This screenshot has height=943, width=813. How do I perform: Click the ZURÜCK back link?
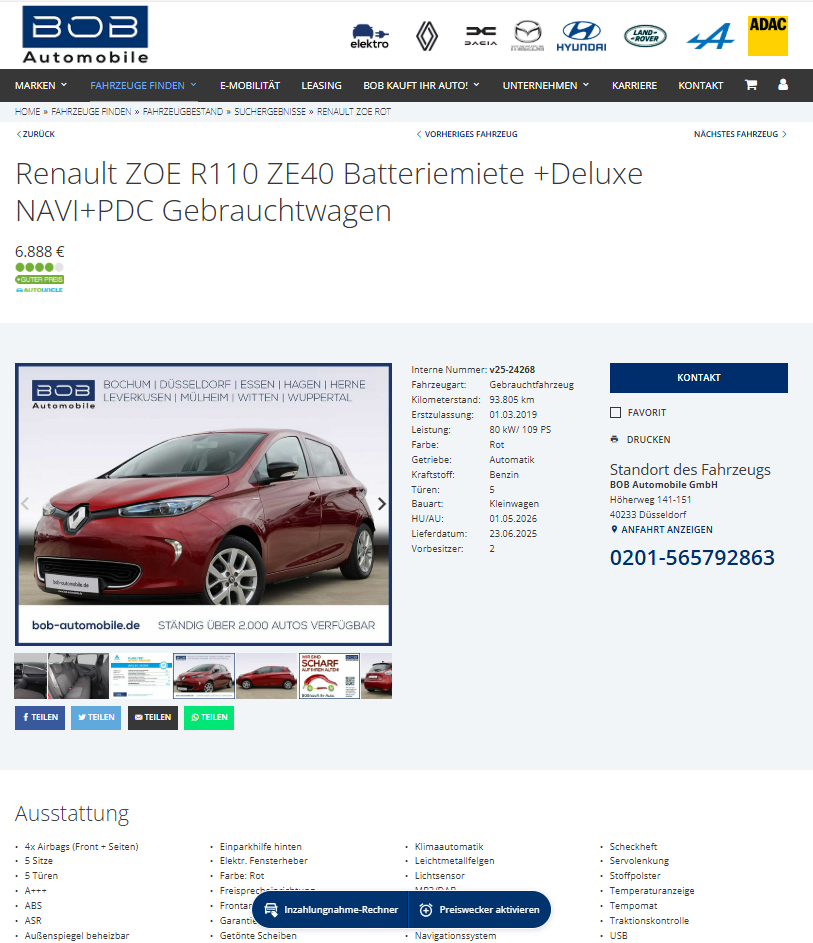(35, 134)
